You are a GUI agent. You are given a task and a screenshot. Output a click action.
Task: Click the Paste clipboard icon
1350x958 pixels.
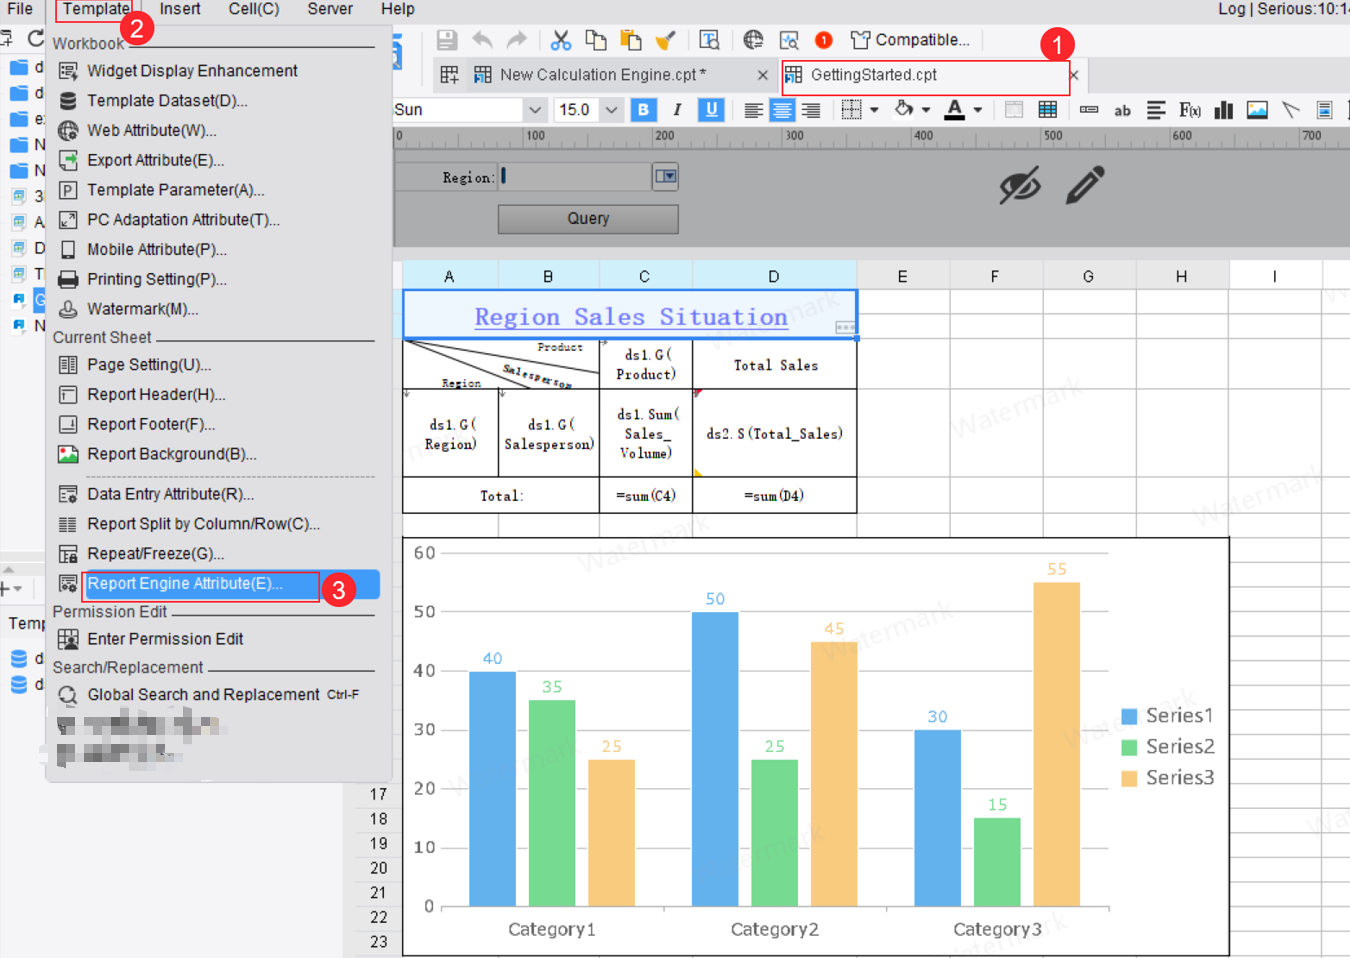(630, 40)
